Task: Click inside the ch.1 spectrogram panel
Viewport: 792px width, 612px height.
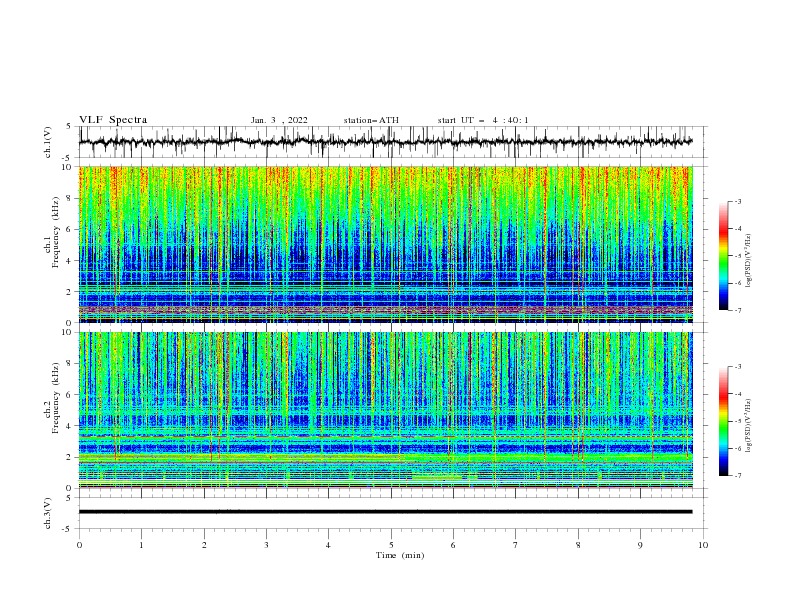Action: point(386,244)
